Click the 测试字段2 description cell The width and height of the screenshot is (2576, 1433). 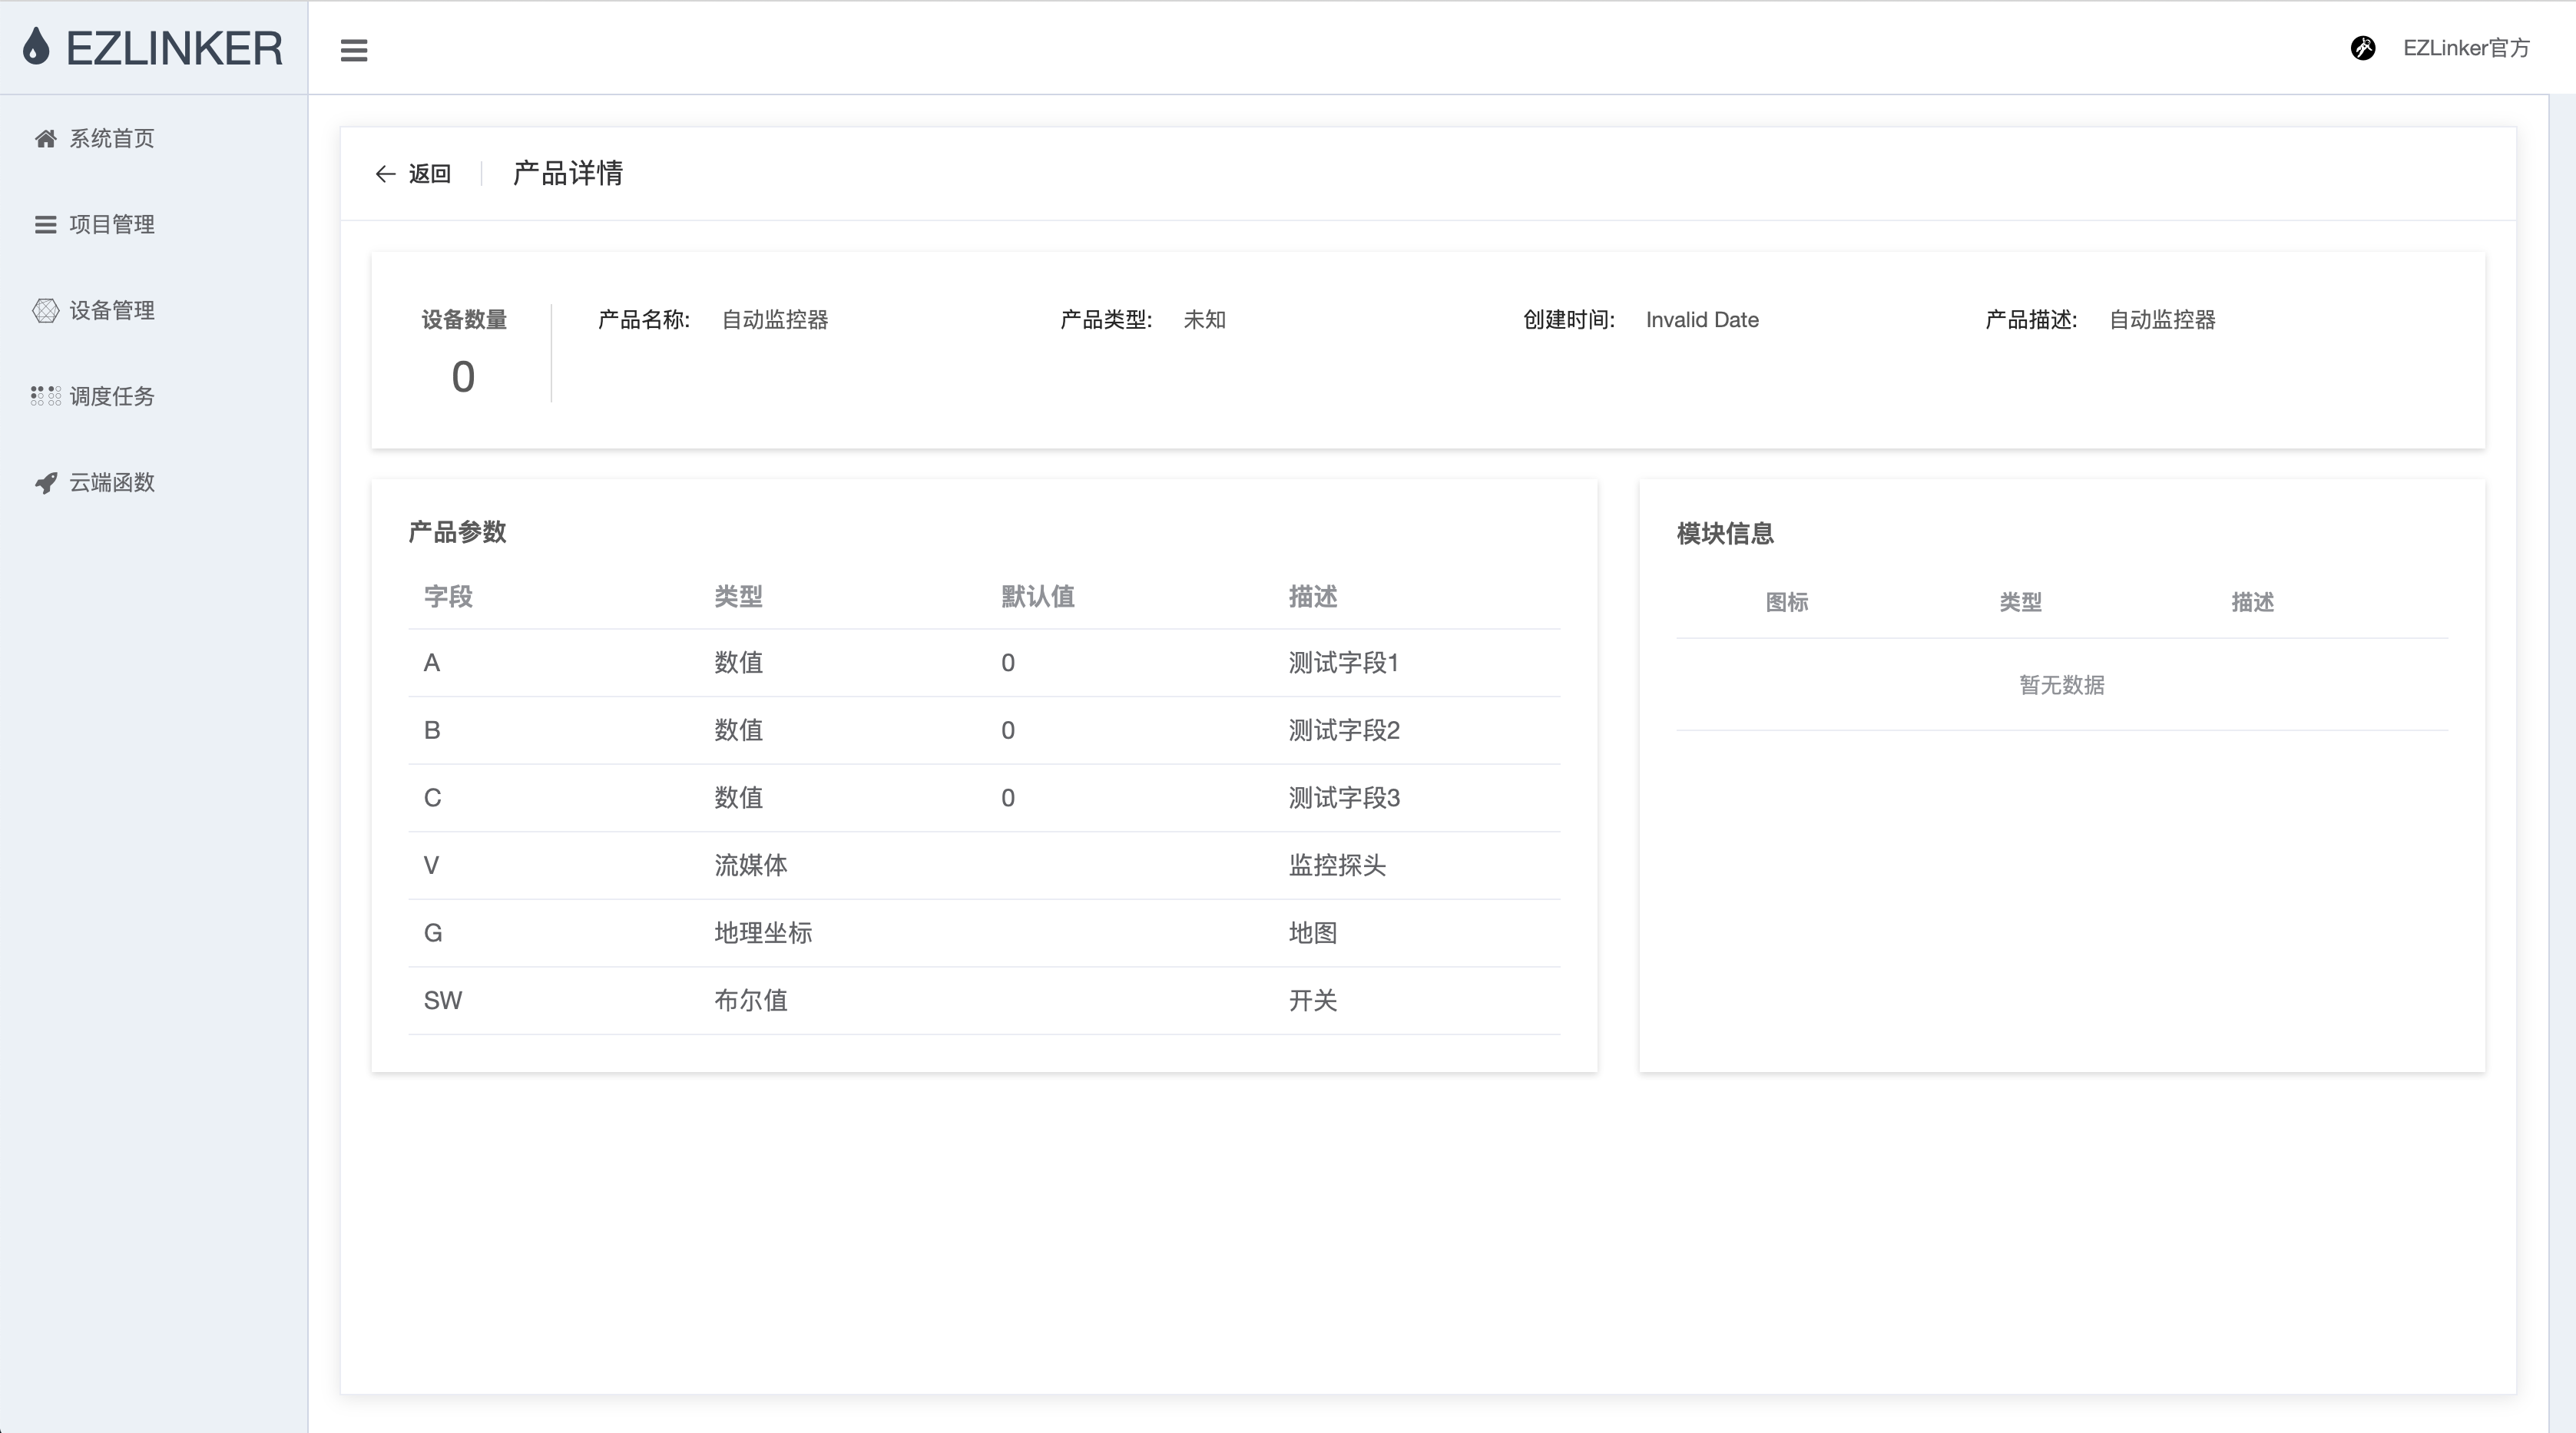coord(1344,731)
